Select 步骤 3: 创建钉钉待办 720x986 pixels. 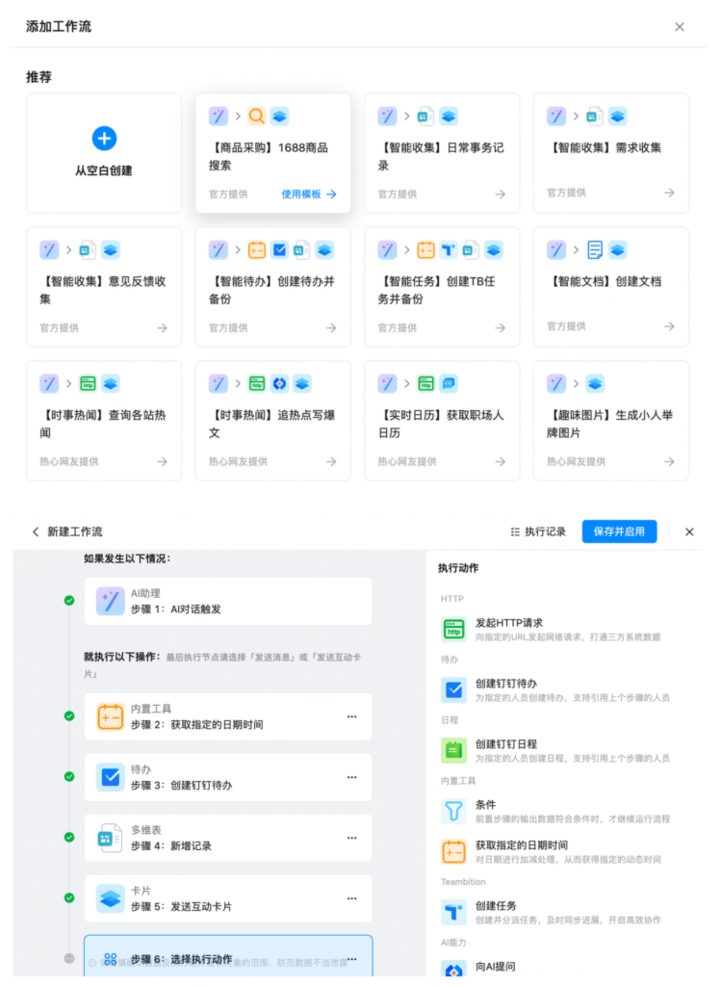click(228, 777)
